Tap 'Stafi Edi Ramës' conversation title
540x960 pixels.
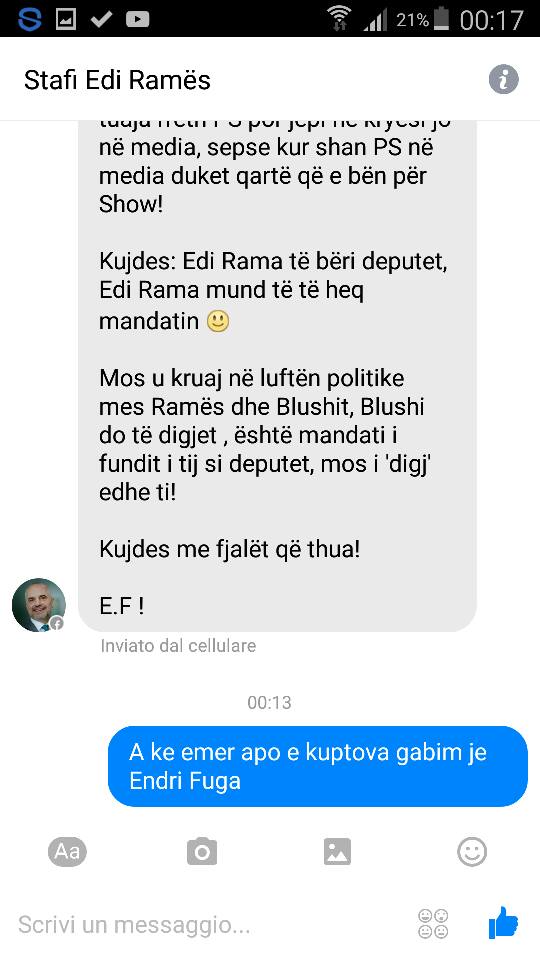click(x=117, y=80)
